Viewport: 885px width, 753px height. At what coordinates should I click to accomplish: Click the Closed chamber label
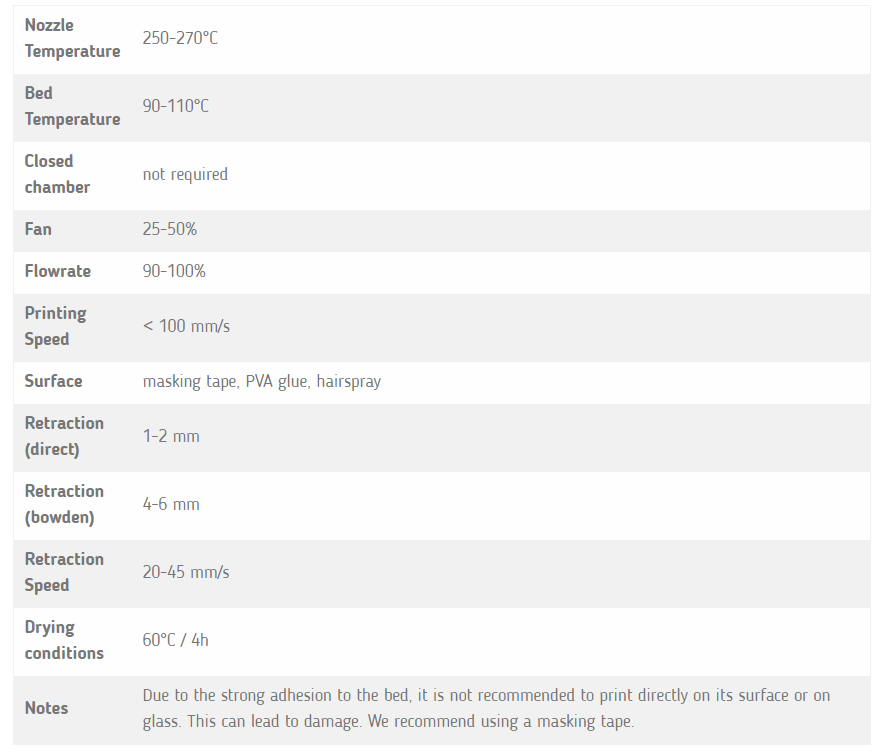(x=57, y=174)
